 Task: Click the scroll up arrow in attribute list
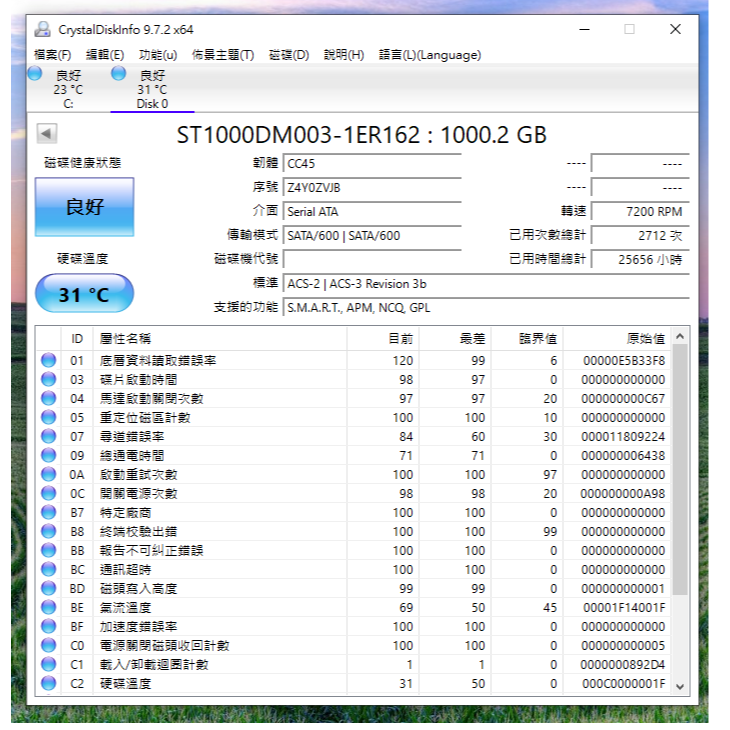coord(680,336)
